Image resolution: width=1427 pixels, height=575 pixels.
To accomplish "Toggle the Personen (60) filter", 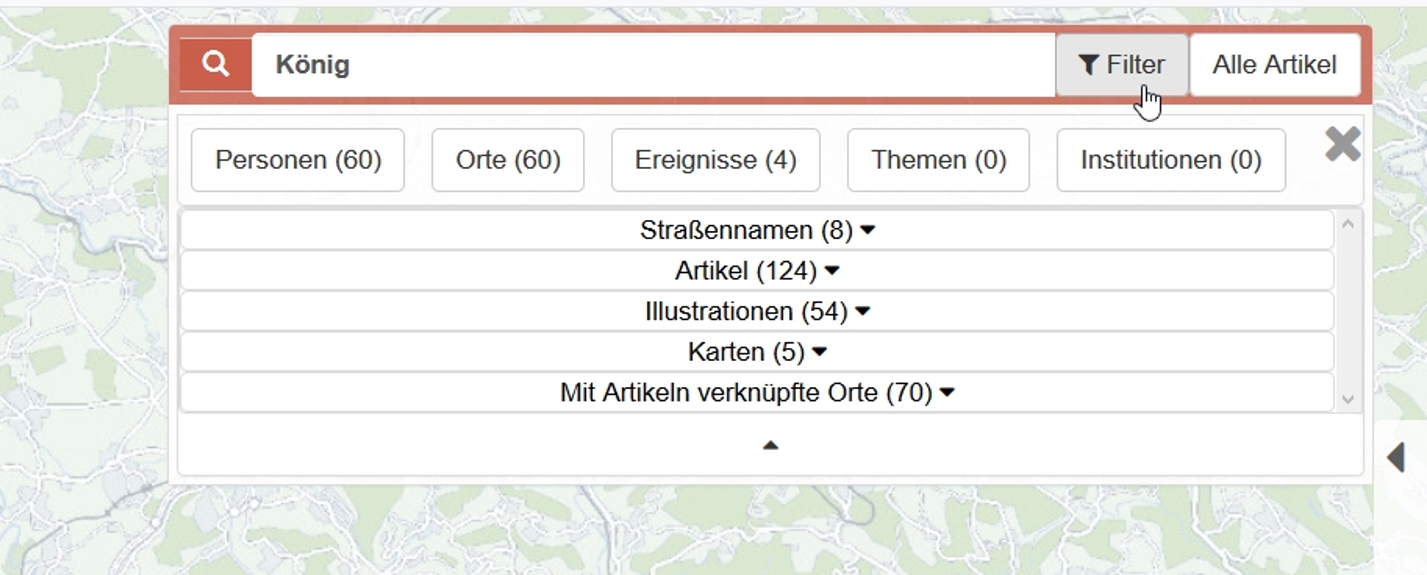I will 298,160.
